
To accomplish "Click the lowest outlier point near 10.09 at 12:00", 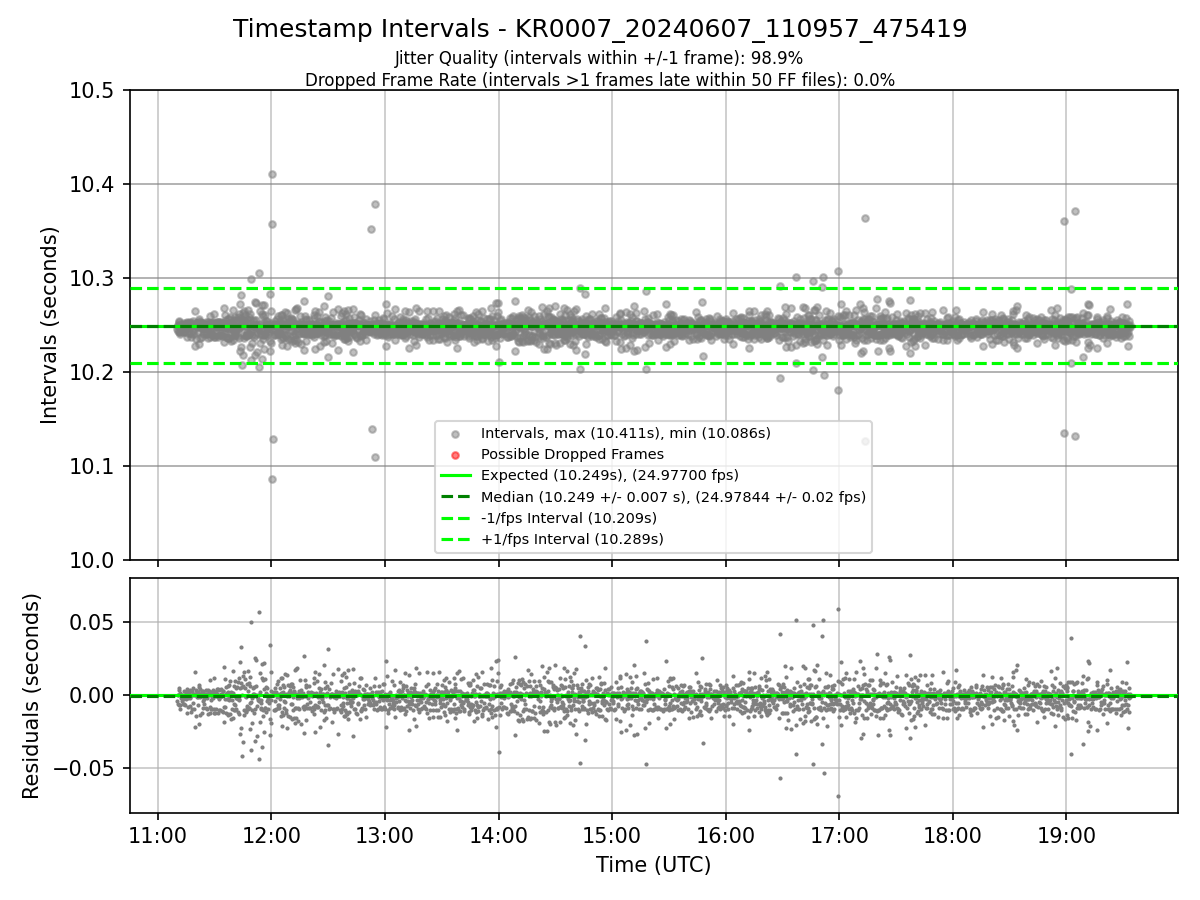I will [x=272, y=479].
